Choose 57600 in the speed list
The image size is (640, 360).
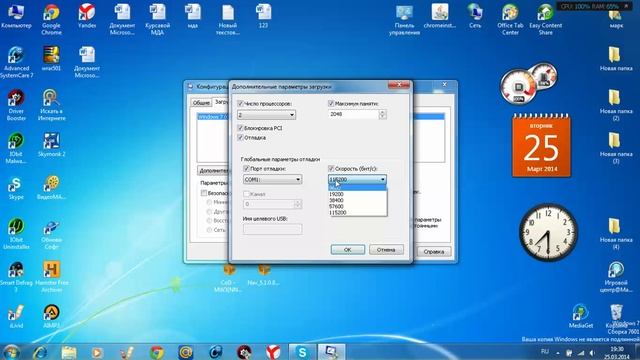click(358, 207)
